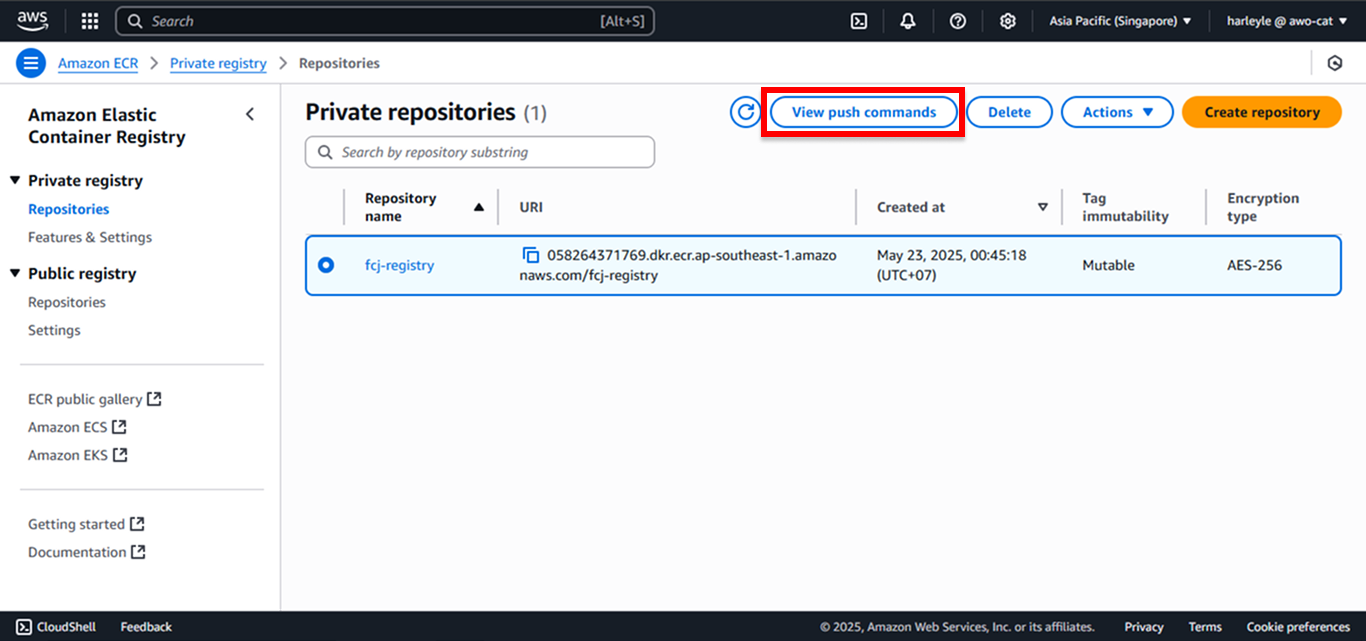Screen dimensions: 1366x641
Task: Click the Encryption type column header
Action: click(1263, 207)
